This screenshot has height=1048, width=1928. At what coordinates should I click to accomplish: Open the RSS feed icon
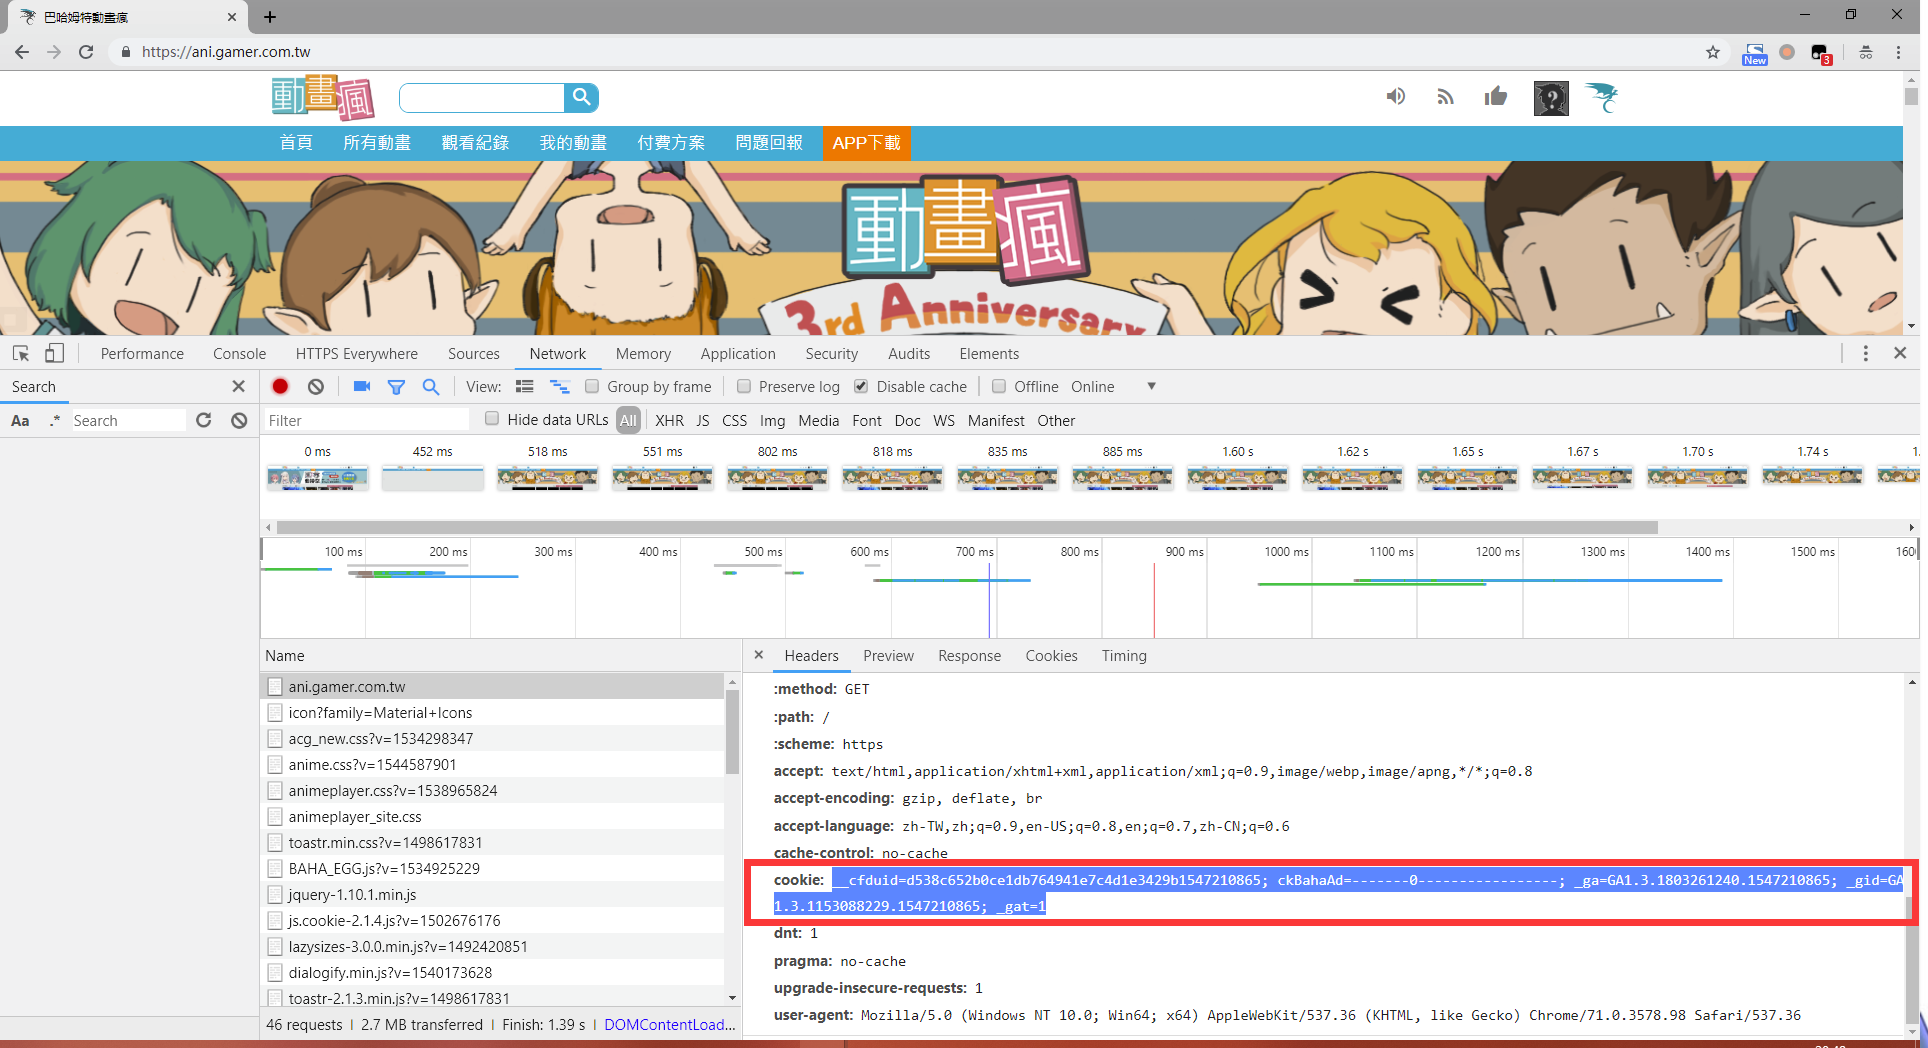pos(1445,97)
